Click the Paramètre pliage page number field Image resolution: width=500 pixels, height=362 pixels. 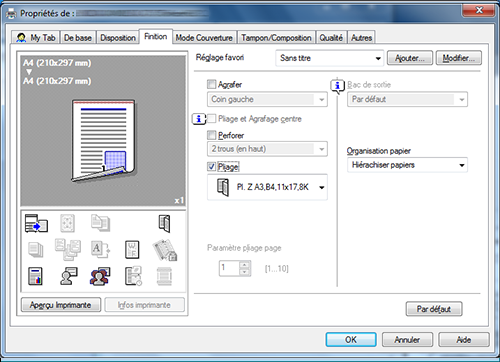point(229,268)
